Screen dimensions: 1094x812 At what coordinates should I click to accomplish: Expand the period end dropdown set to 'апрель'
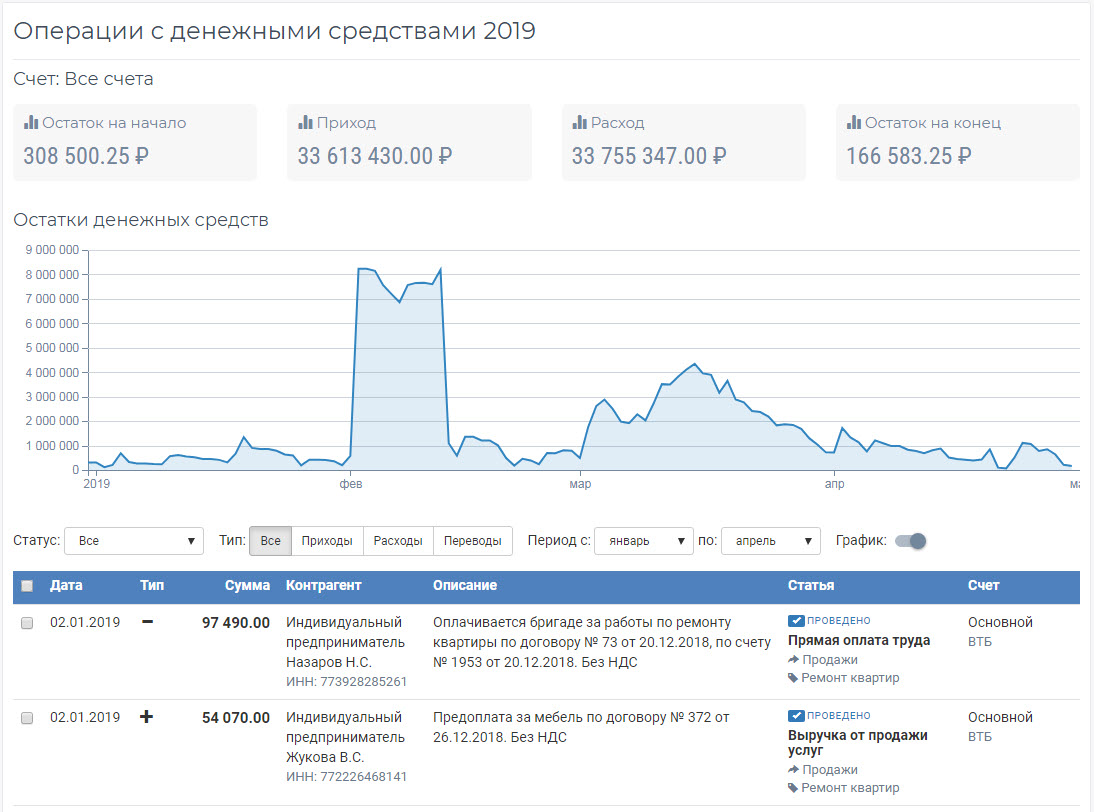pyautogui.click(x=770, y=541)
